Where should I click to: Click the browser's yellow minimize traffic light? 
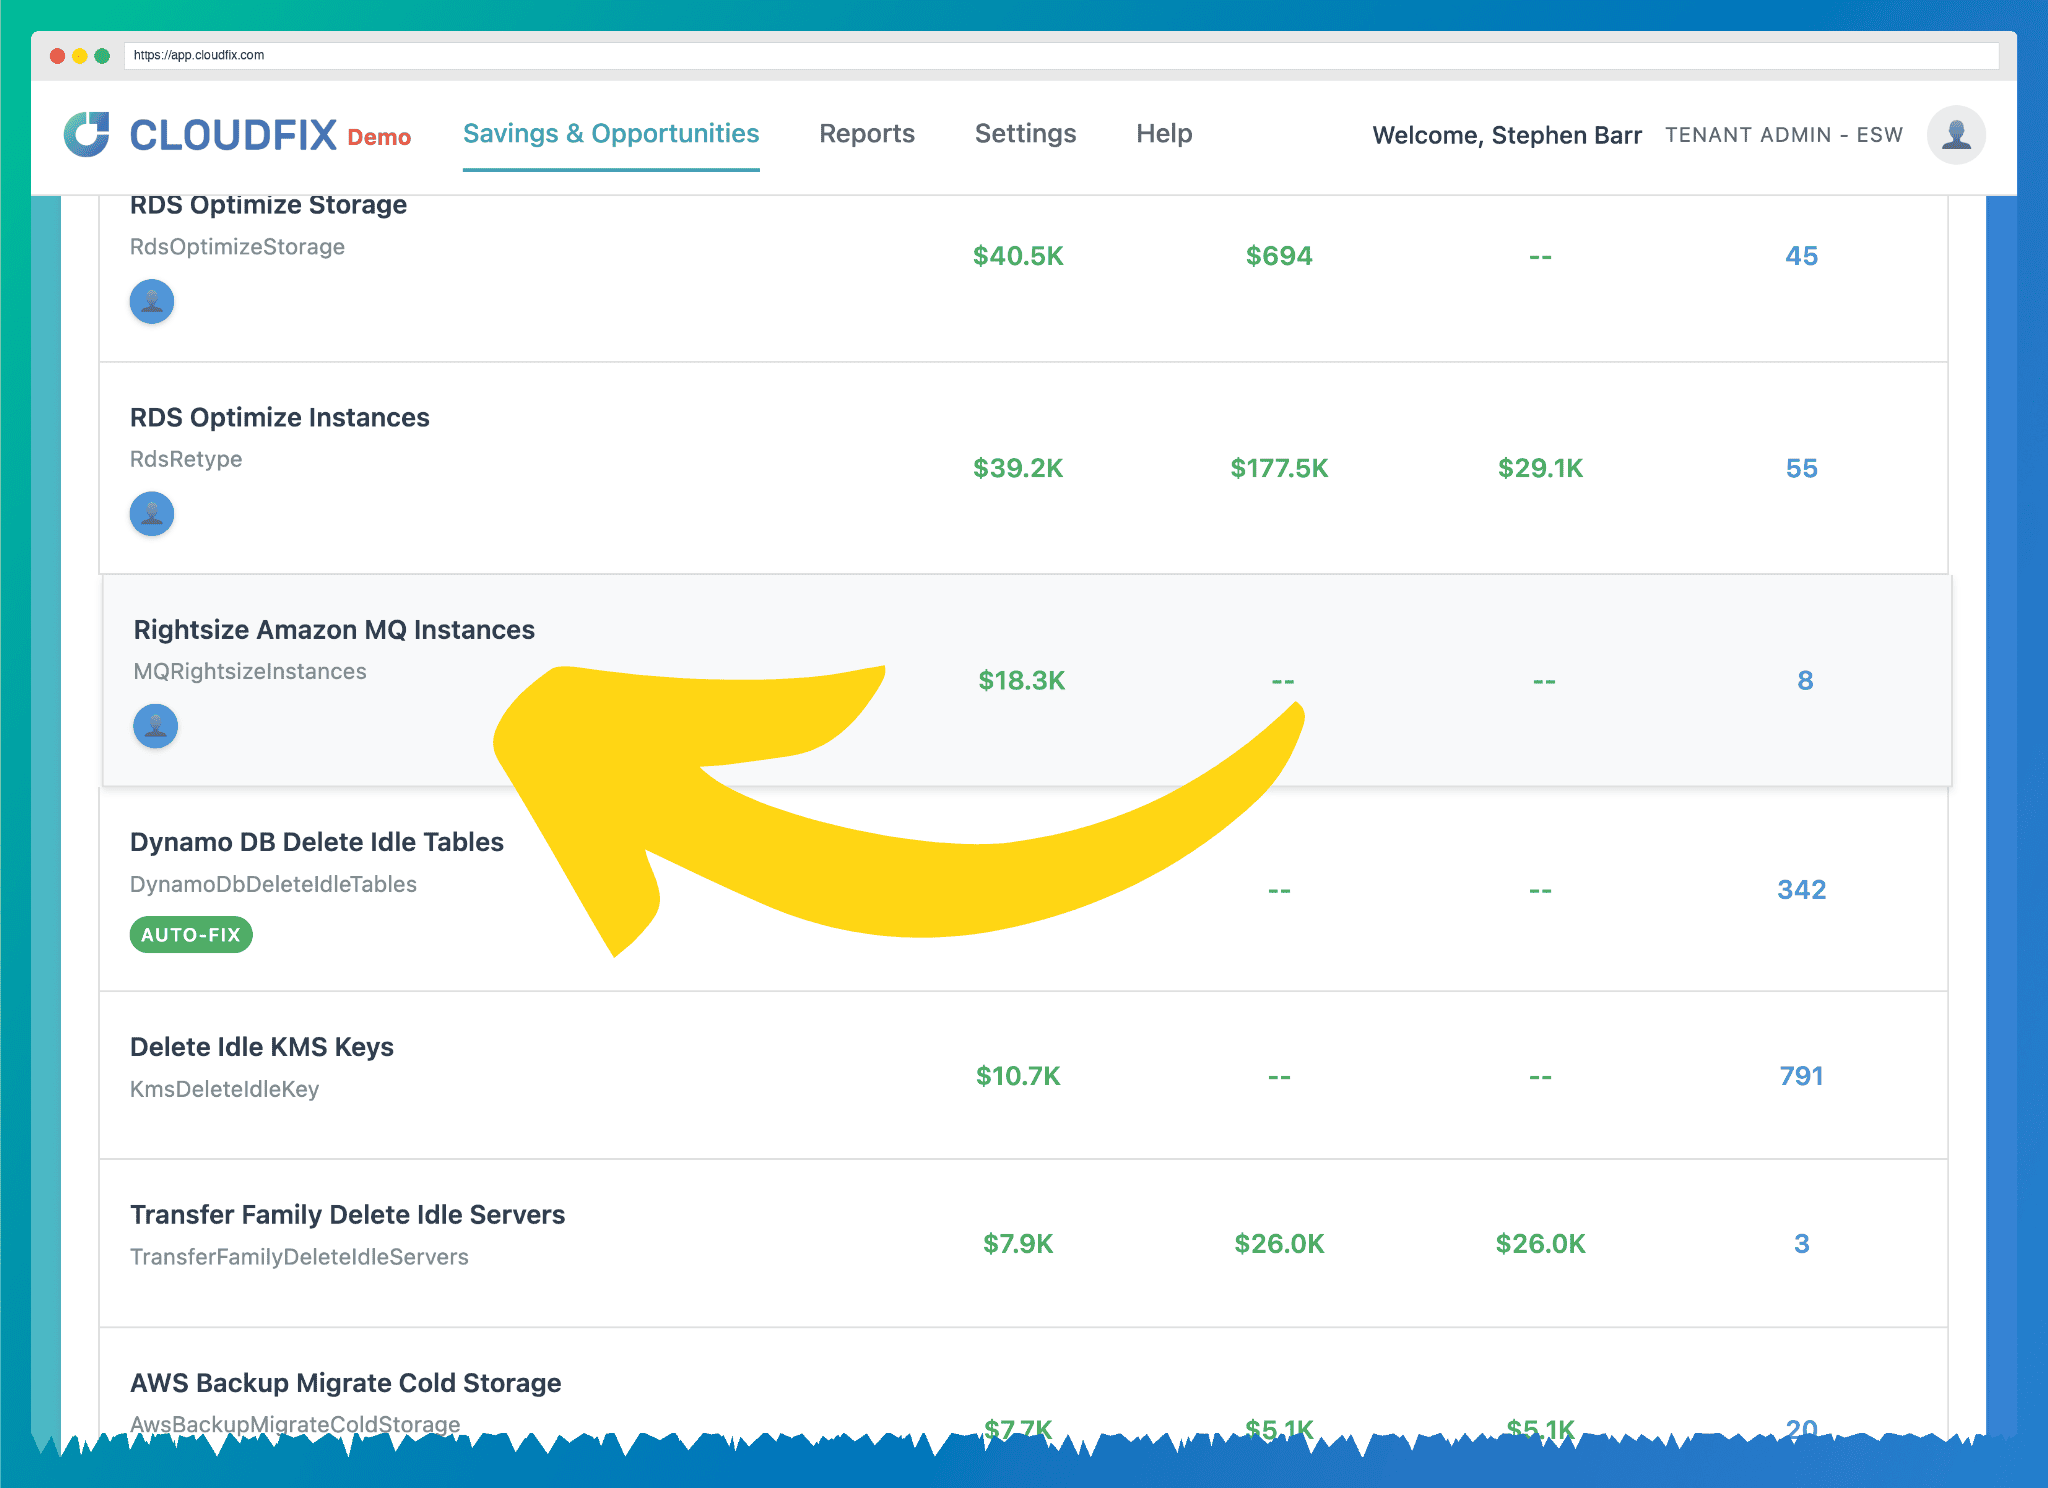point(78,56)
